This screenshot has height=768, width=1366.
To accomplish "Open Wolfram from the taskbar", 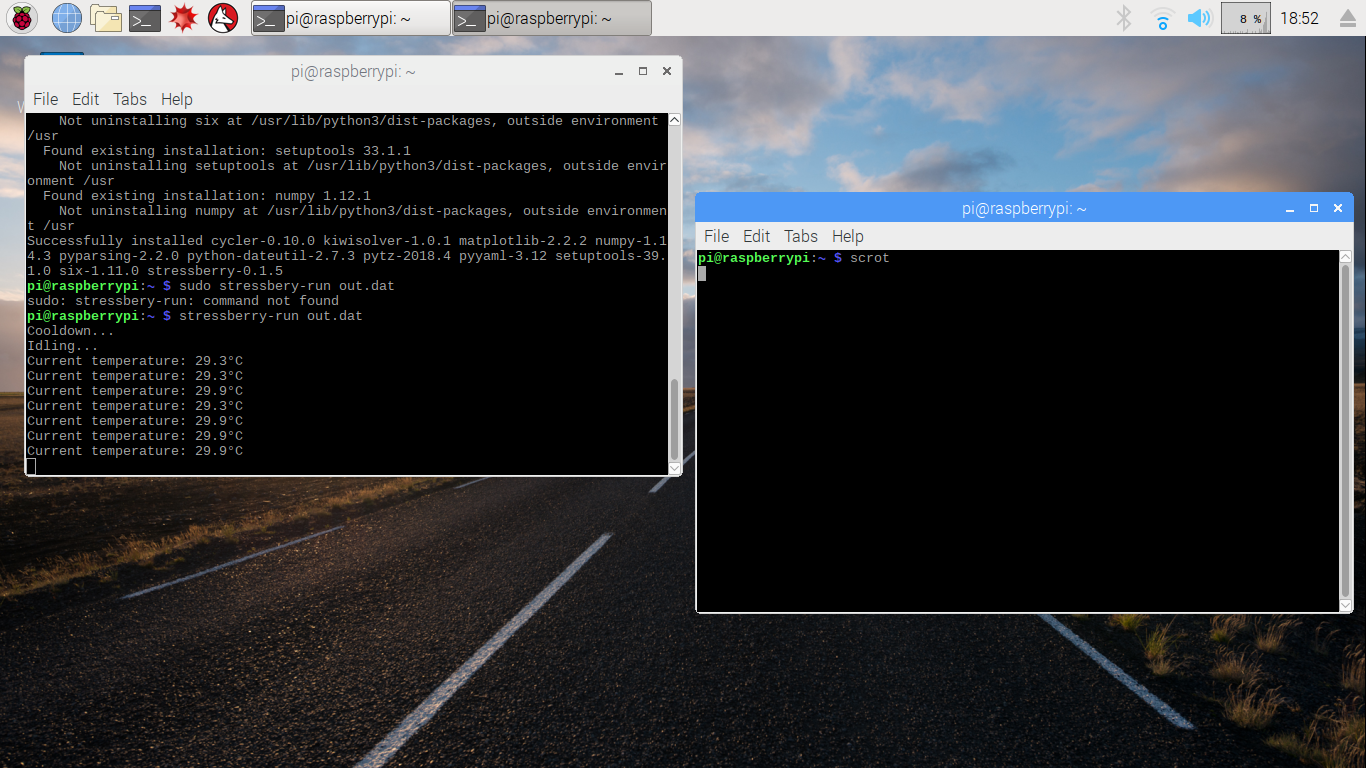I will point(222,17).
